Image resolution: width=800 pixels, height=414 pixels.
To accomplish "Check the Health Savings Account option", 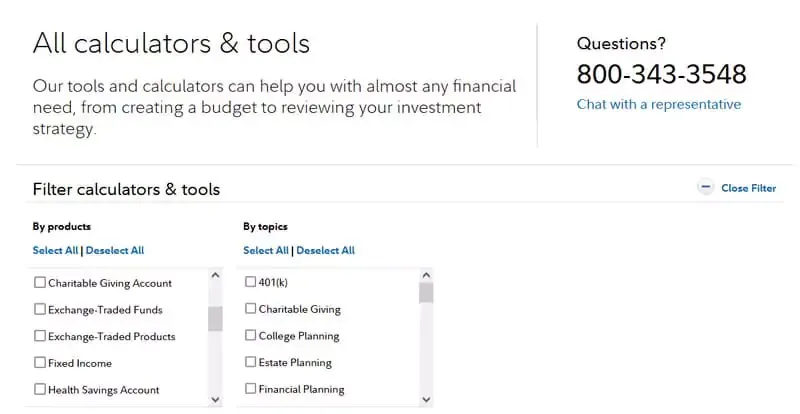I will 40,389.
